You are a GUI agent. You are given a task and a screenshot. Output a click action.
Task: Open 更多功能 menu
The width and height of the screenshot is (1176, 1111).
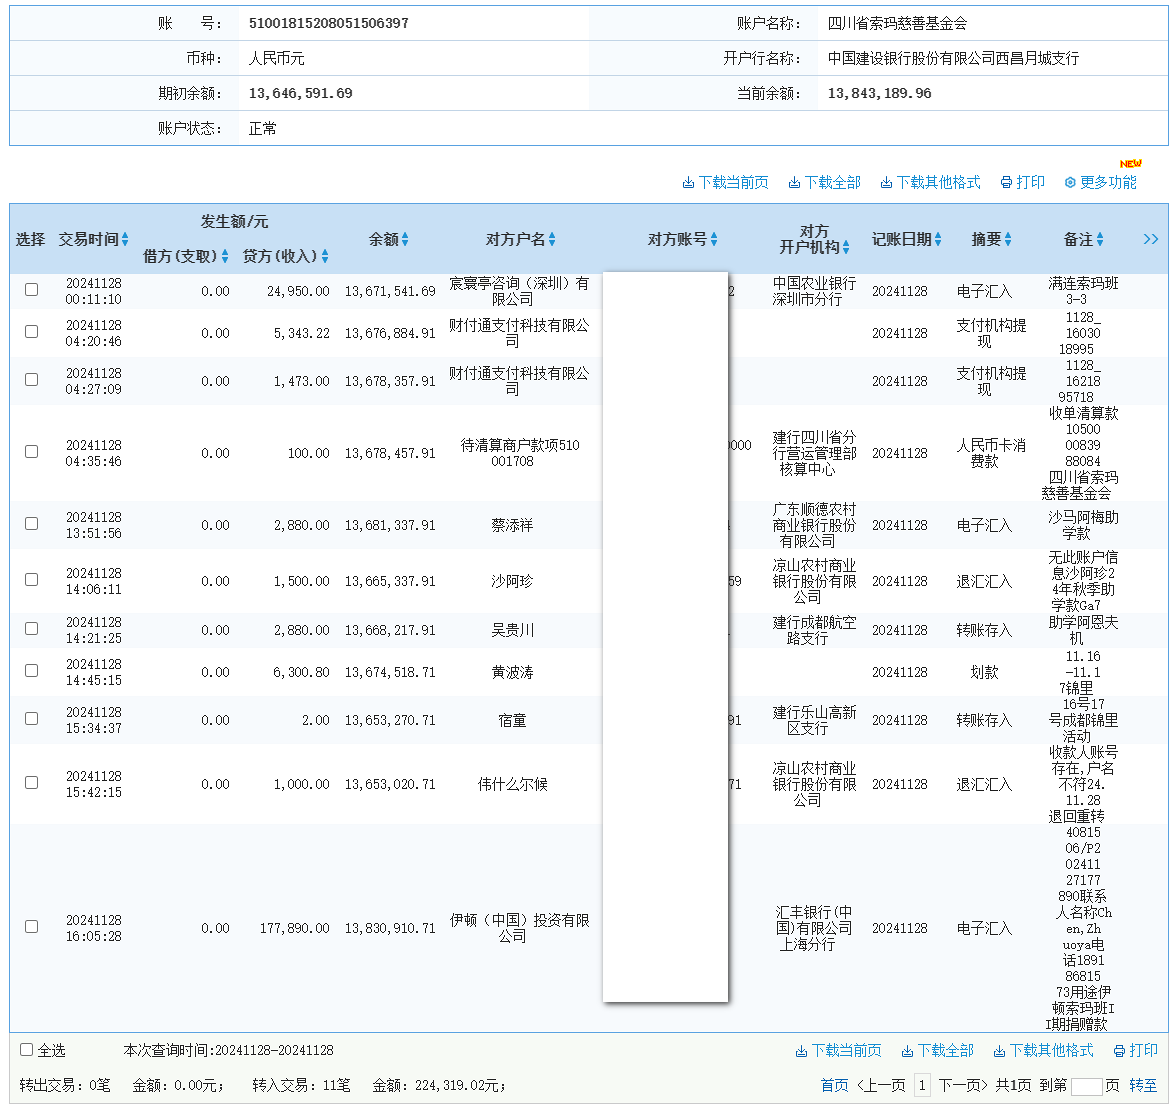point(1100,182)
